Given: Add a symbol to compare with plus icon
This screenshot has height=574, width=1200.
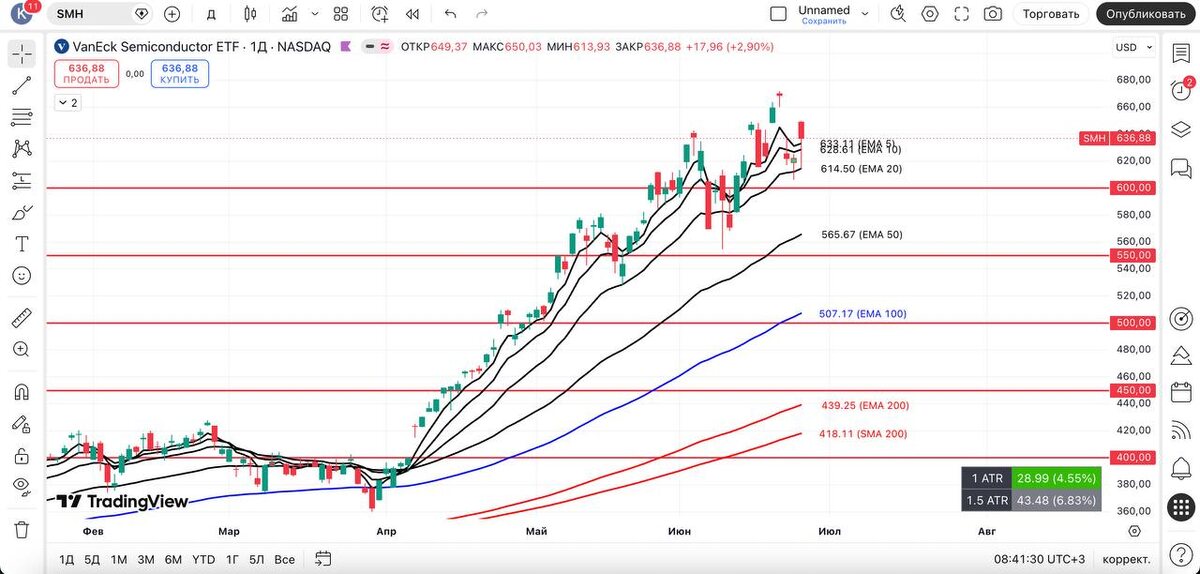Looking at the screenshot, I should click(172, 14).
